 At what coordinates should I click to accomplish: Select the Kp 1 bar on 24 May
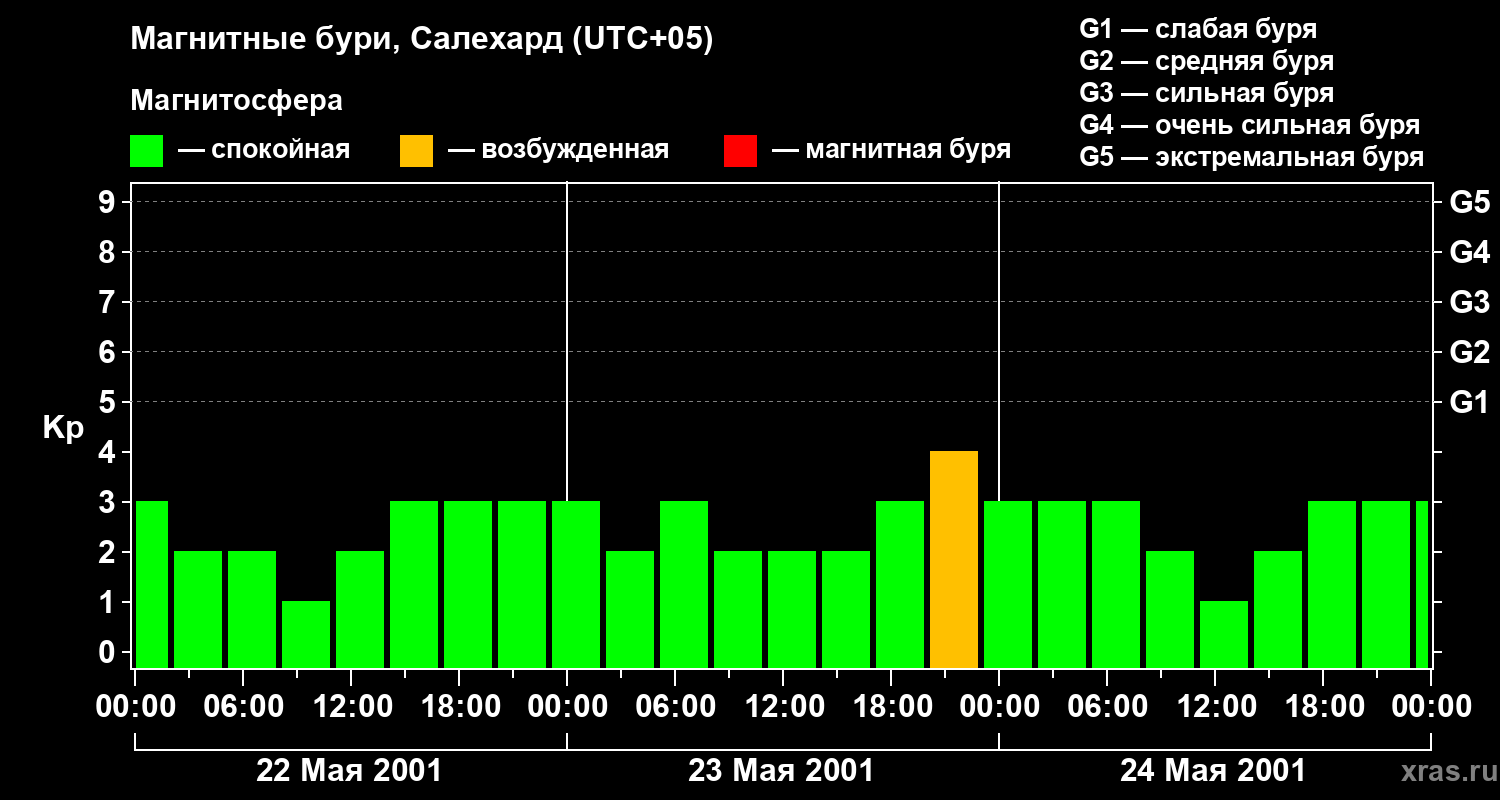point(1224,635)
